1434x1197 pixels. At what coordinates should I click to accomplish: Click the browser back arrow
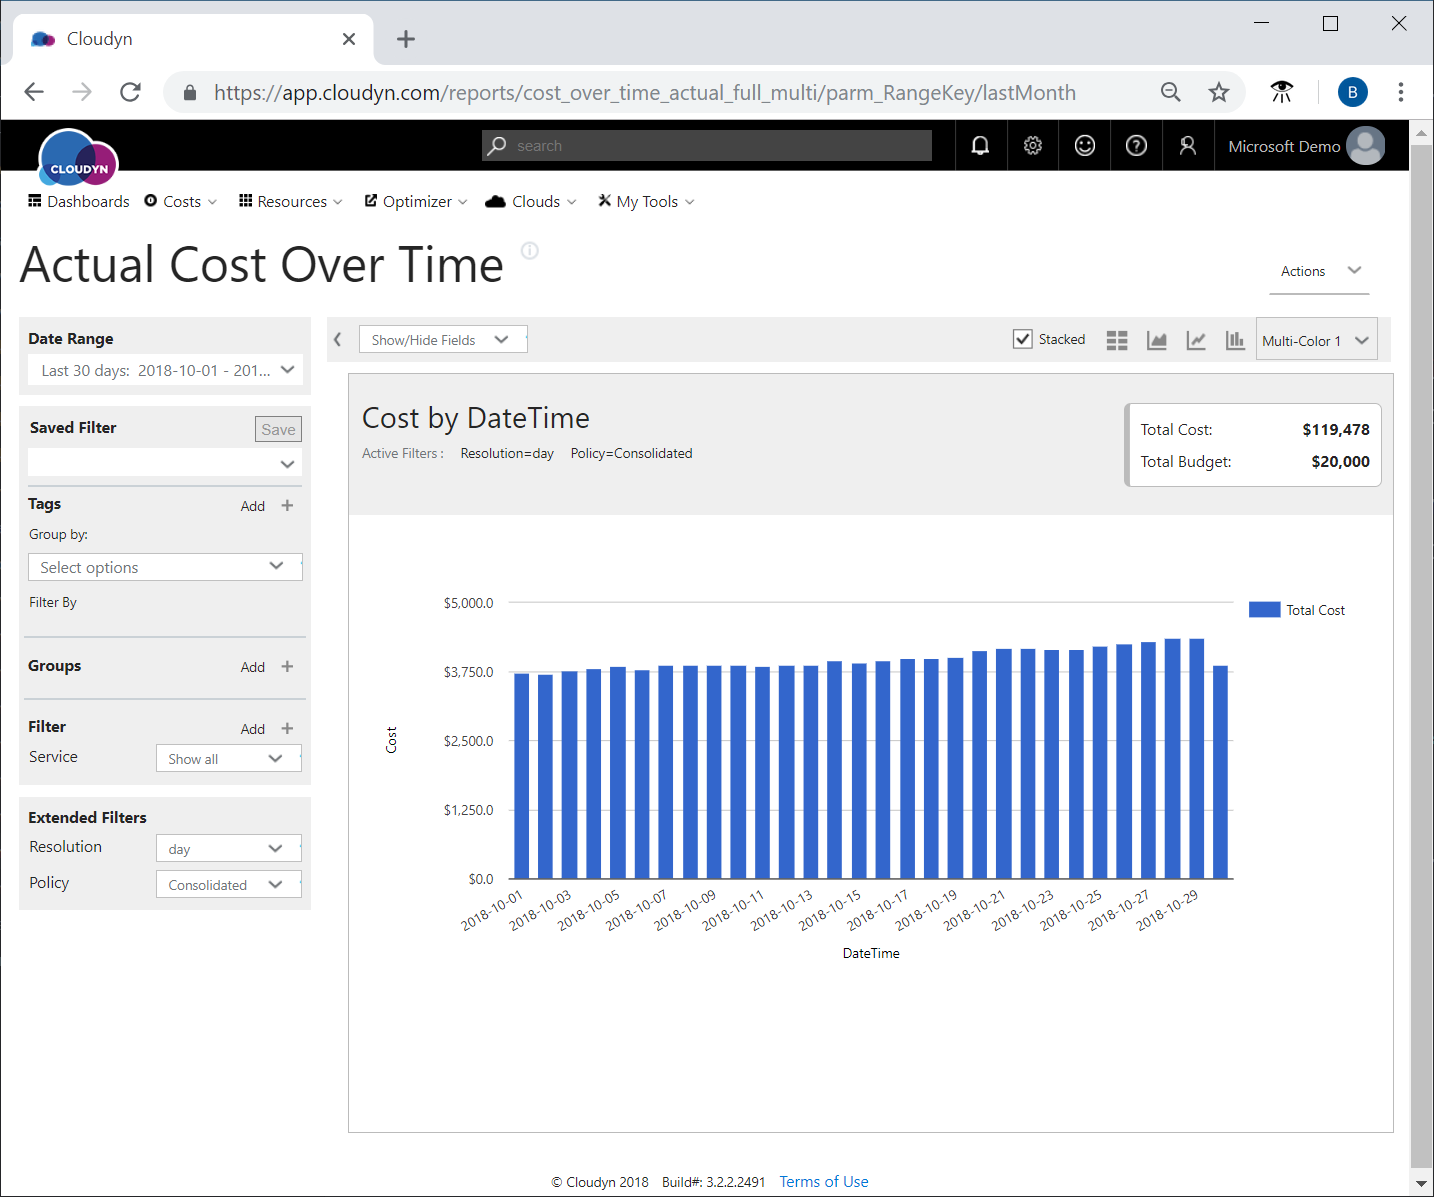pos(34,92)
